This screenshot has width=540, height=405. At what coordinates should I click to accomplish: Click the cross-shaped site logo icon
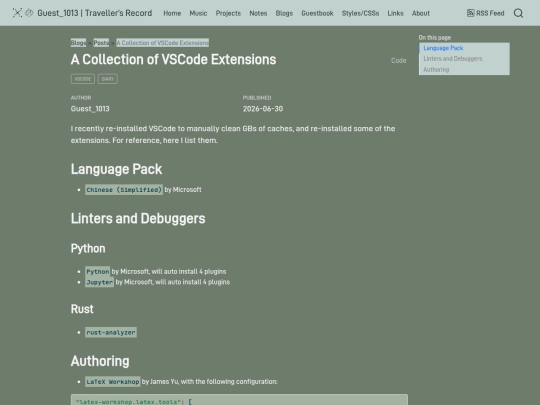click(x=17, y=13)
